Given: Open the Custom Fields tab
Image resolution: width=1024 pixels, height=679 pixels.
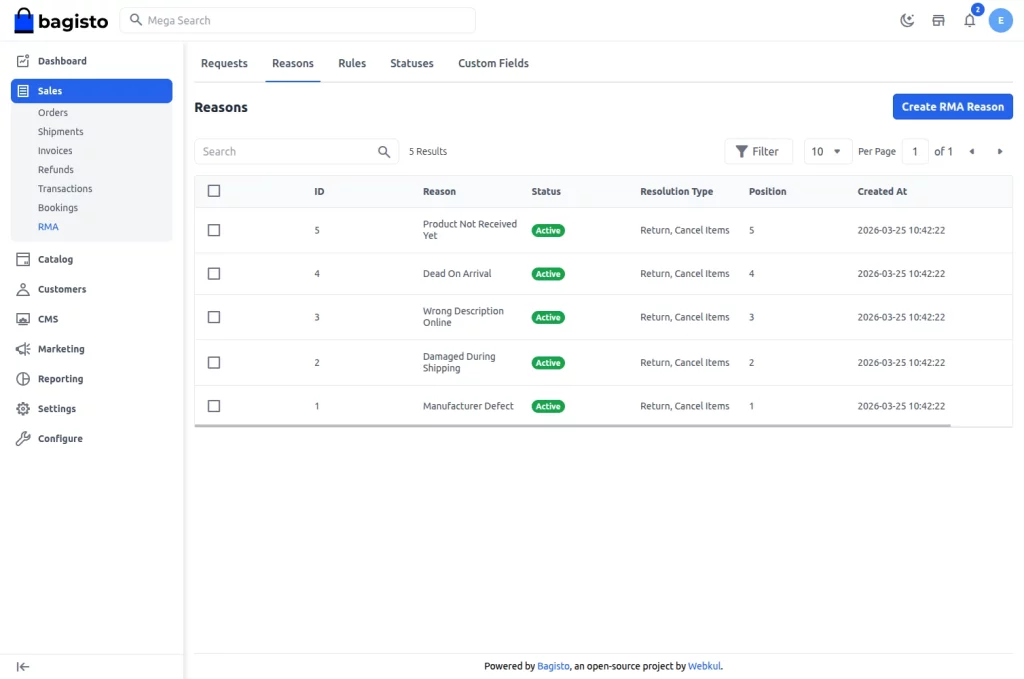Looking at the screenshot, I should [493, 63].
